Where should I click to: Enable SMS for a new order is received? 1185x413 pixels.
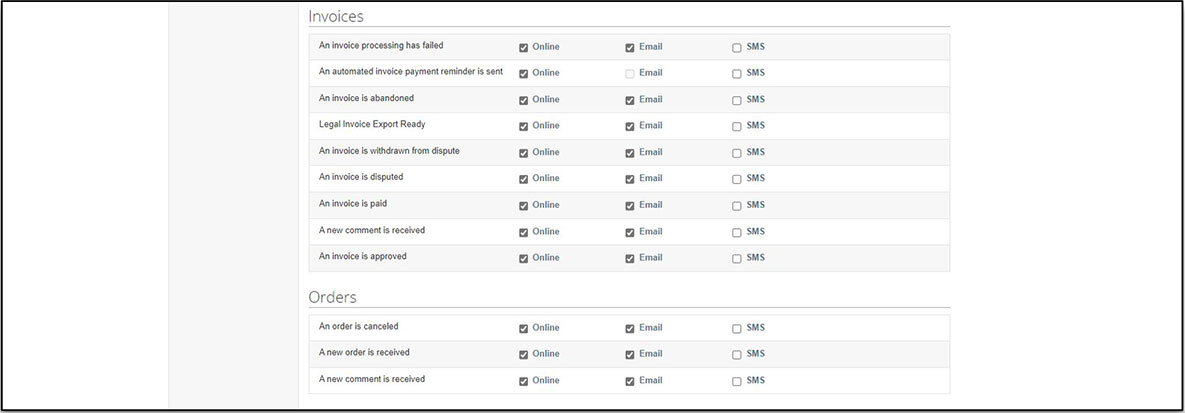click(x=737, y=354)
